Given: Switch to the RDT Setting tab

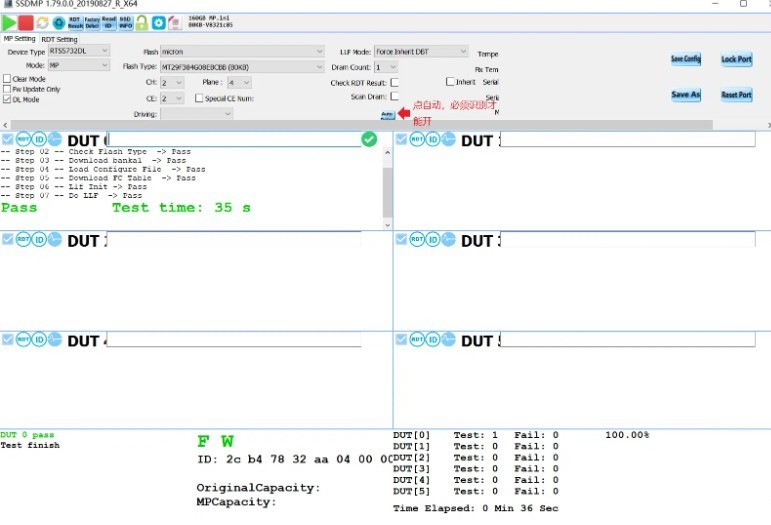Looking at the screenshot, I should [59, 39].
